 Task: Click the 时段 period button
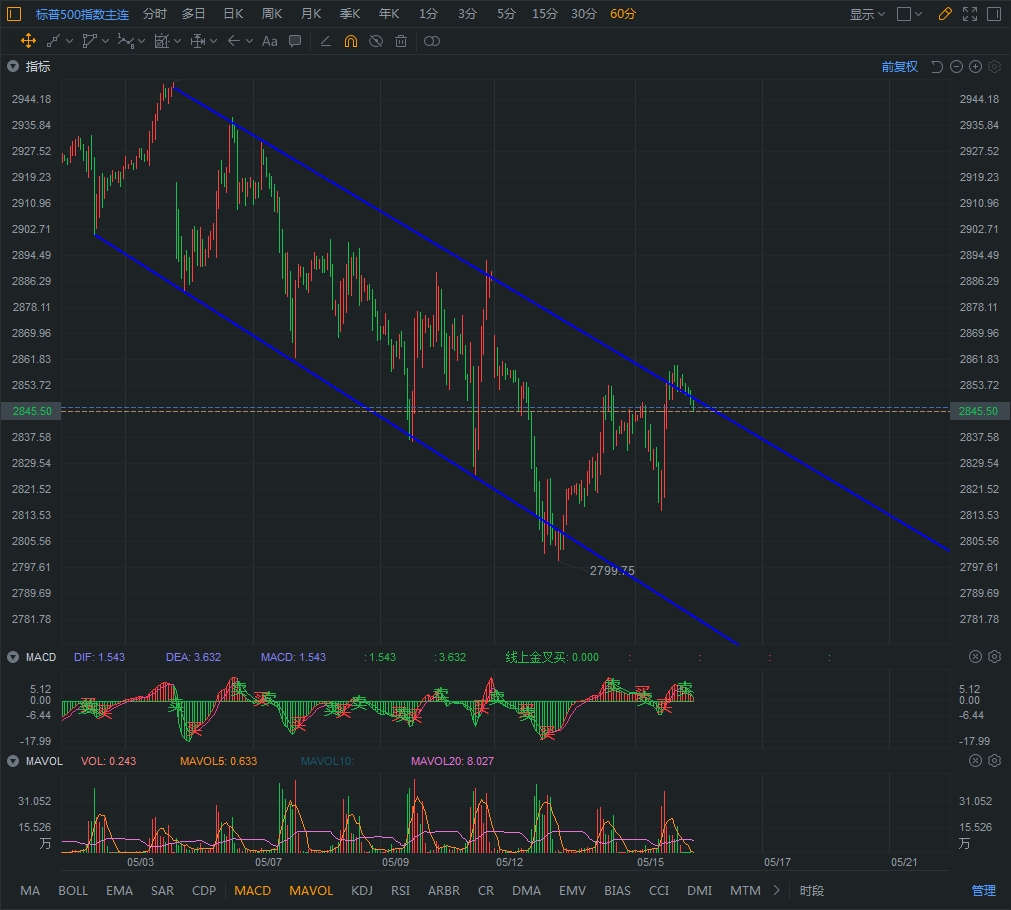(x=812, y=891)
